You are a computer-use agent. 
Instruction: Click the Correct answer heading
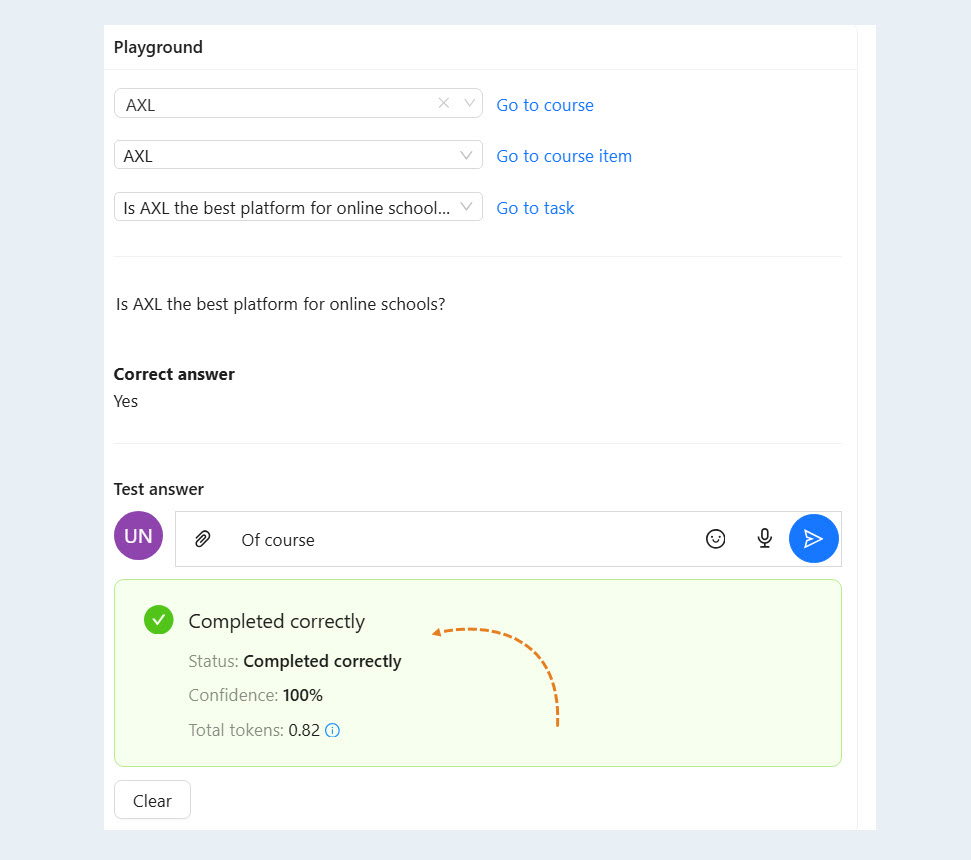[x=174, y=374]
